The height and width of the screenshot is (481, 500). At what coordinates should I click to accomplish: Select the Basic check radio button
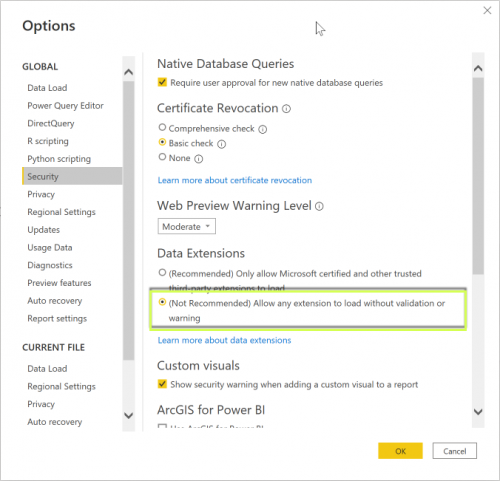[x=162, y=142]
